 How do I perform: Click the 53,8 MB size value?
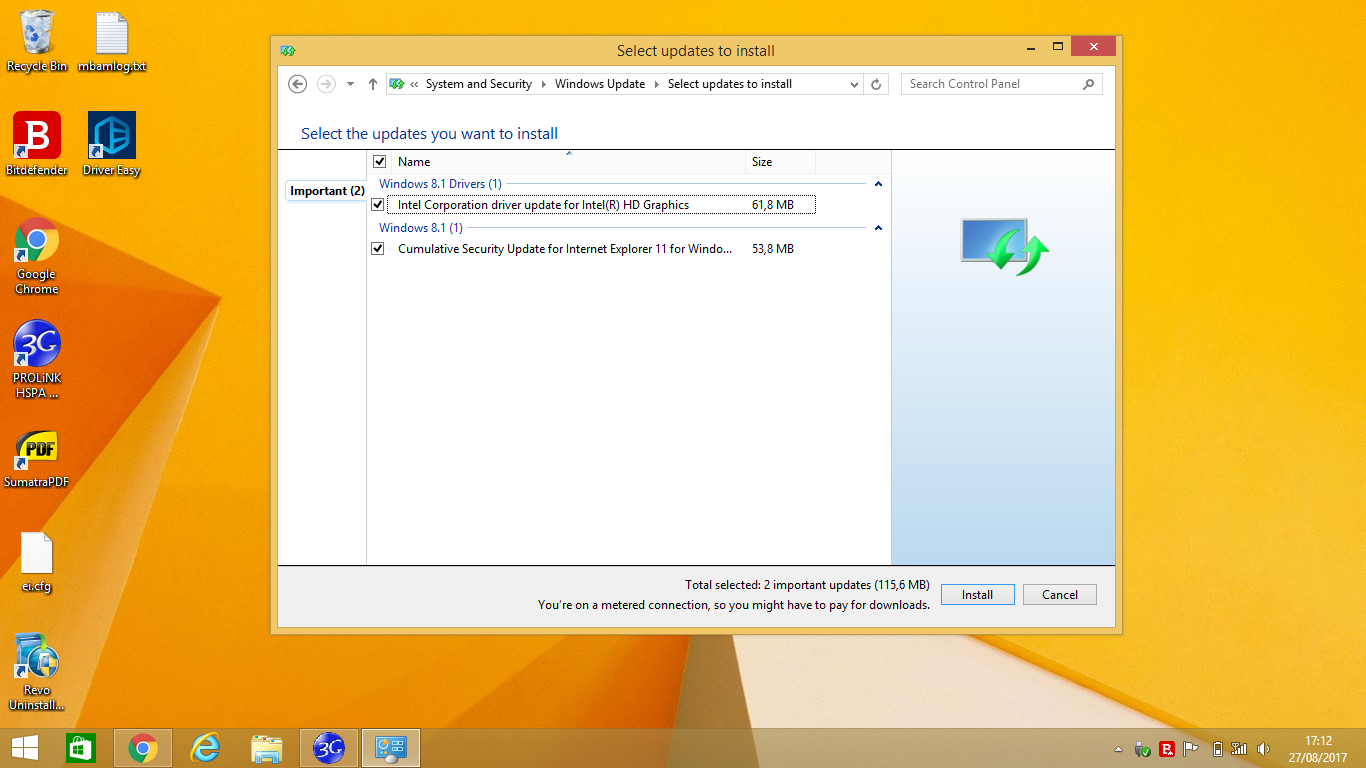pos(773,249)
